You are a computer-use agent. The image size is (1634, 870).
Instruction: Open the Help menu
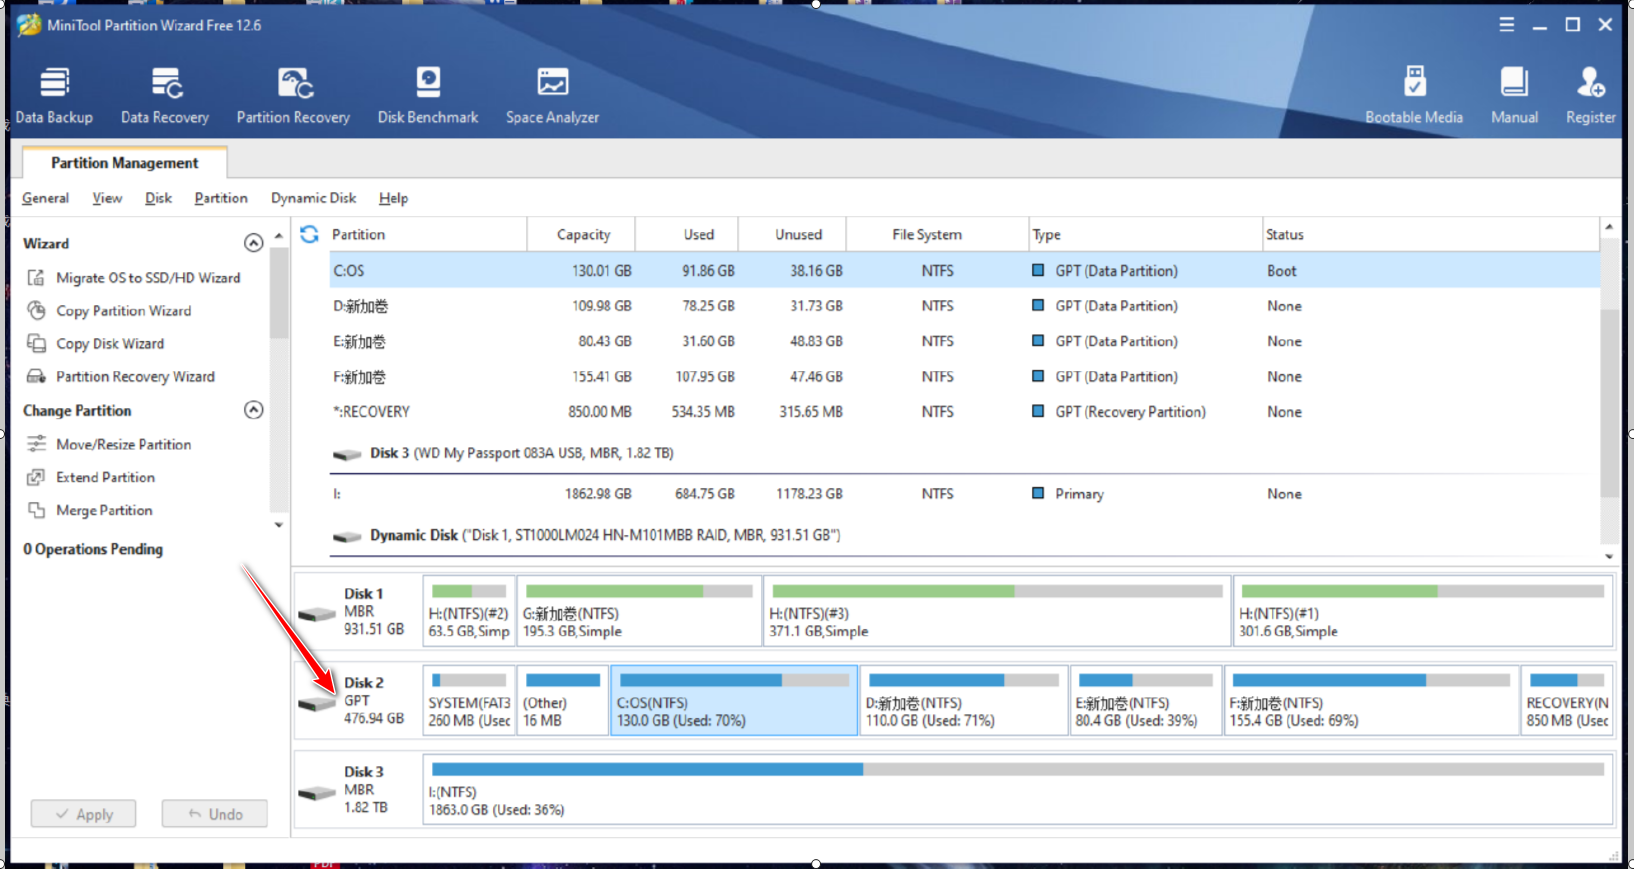coord(393,198)
